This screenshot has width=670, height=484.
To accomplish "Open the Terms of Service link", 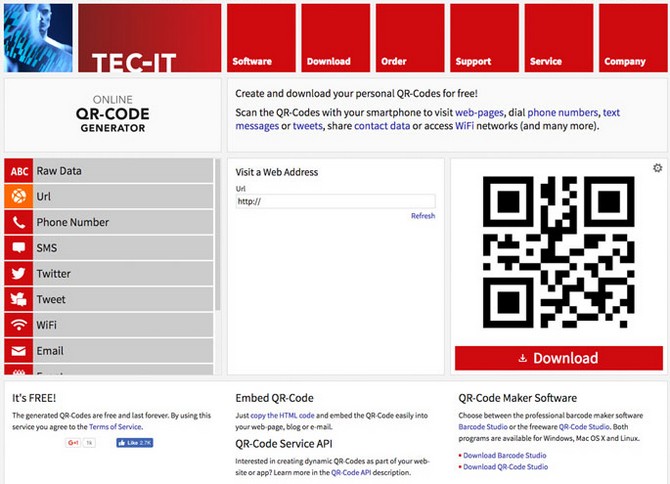I will click(115, 427).
